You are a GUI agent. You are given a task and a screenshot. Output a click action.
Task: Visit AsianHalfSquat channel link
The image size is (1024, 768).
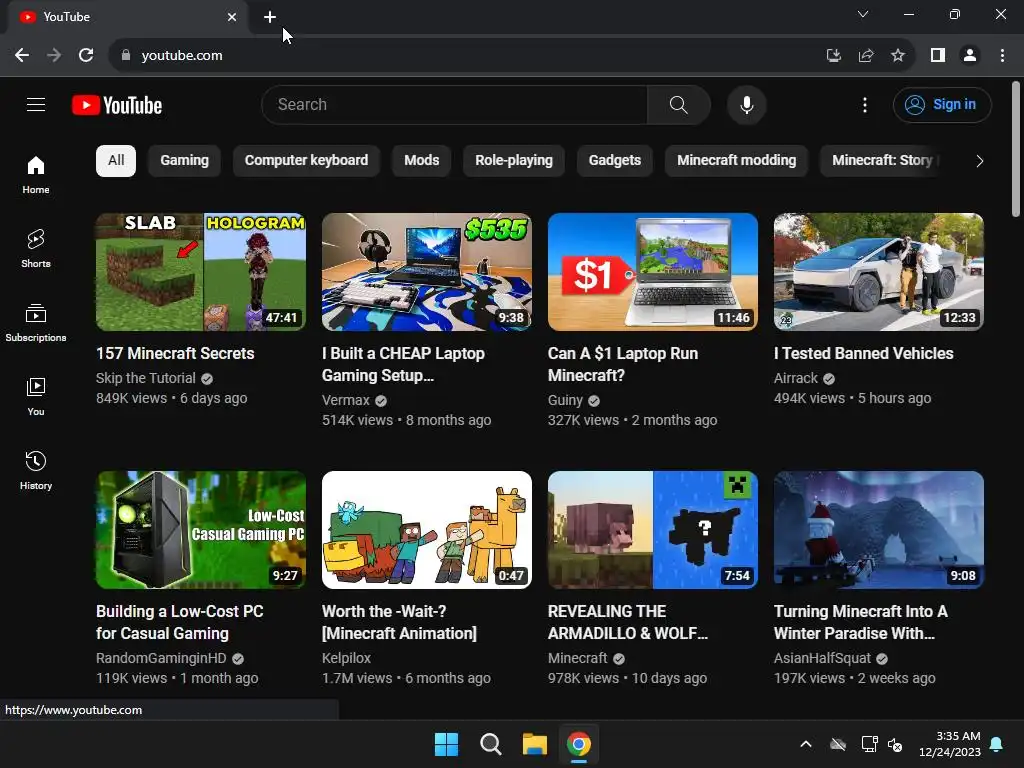point(822,658)
